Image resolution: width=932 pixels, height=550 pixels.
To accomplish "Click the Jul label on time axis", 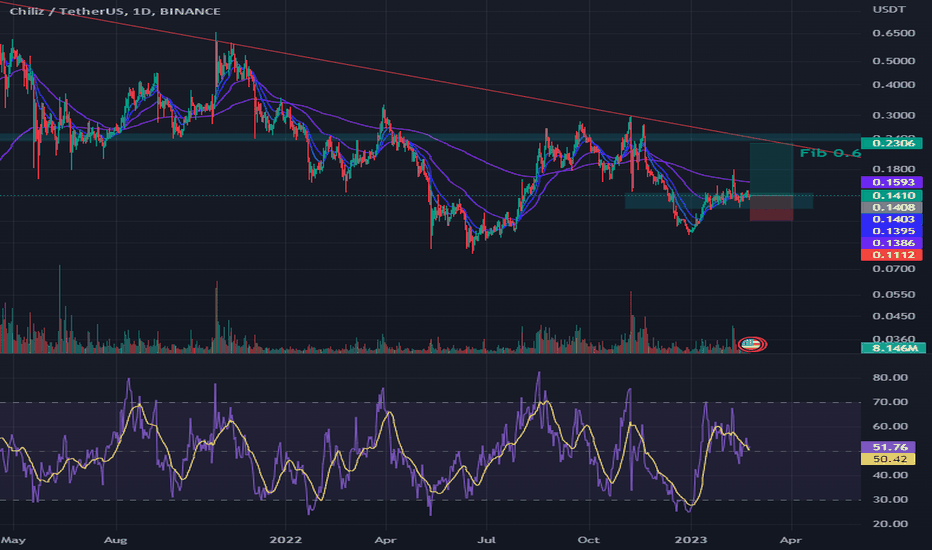I will pyautogui.click(x=487, y=540).
